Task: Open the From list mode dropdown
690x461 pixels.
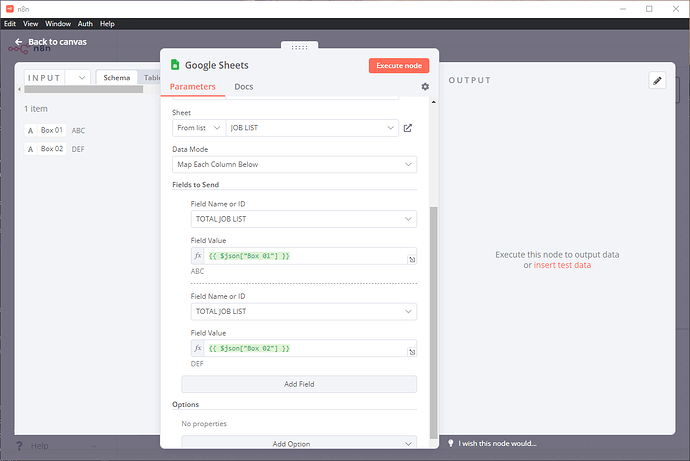Action: 199,128
